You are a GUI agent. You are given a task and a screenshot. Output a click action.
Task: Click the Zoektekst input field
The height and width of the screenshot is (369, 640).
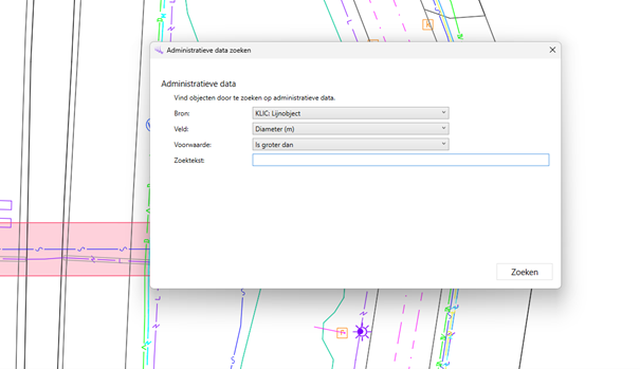(x=400, y=160)
